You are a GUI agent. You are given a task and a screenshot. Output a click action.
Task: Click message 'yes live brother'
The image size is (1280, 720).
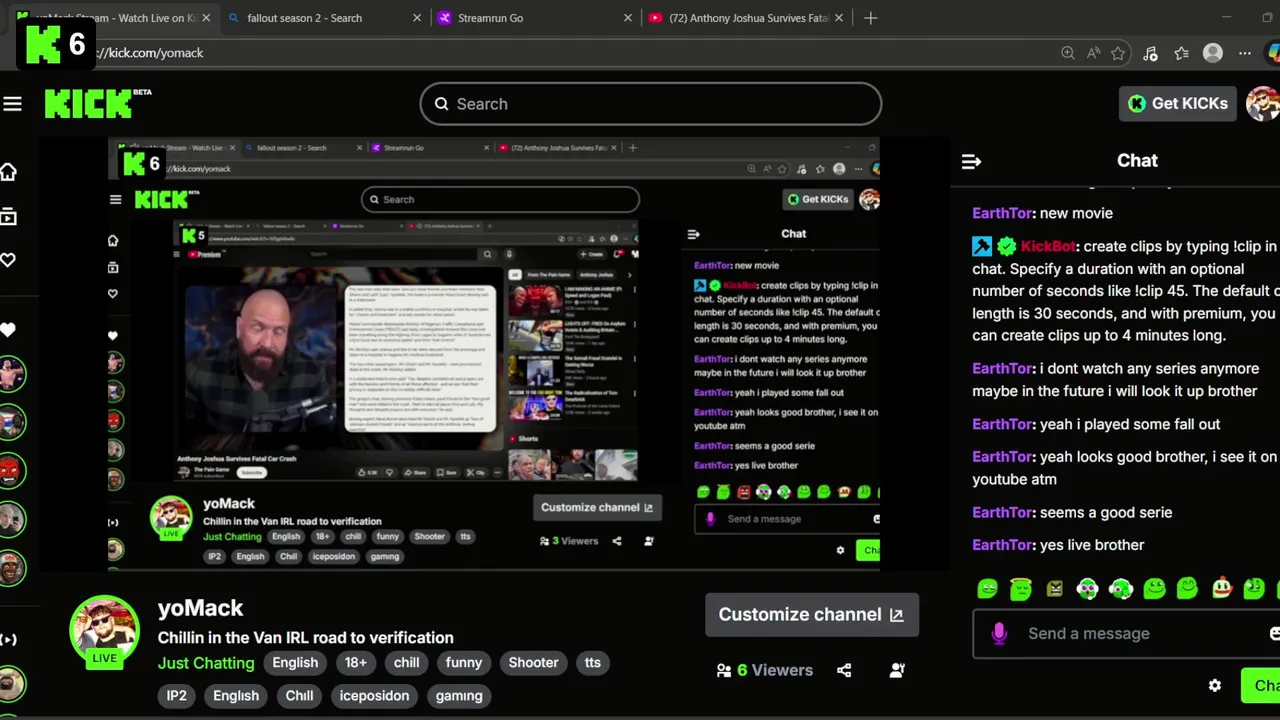(x=1092, y=545)
